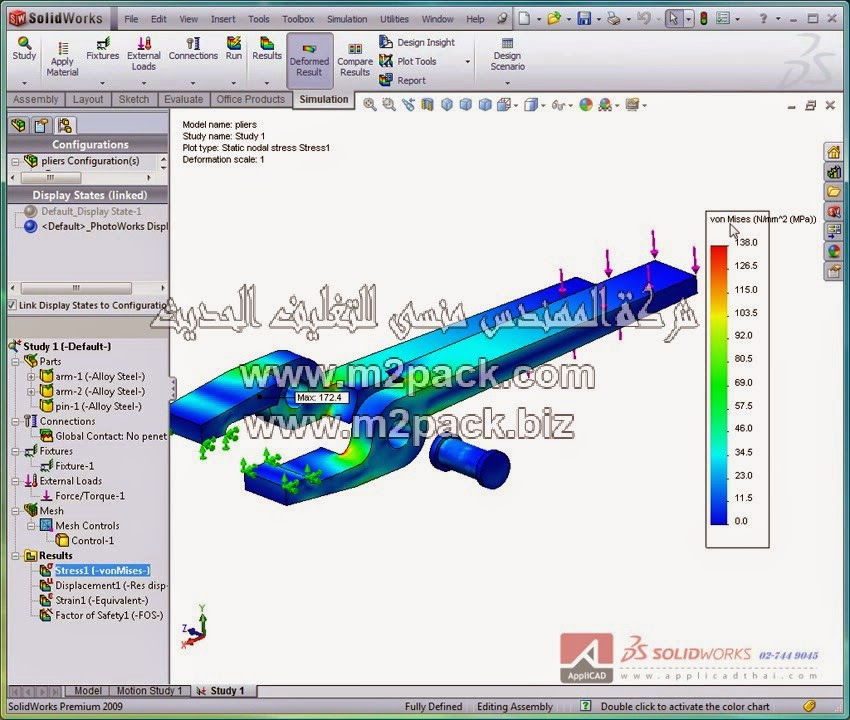The image size is (850, 720).
Task: Open the Results advisor
Action: [267, 49]
